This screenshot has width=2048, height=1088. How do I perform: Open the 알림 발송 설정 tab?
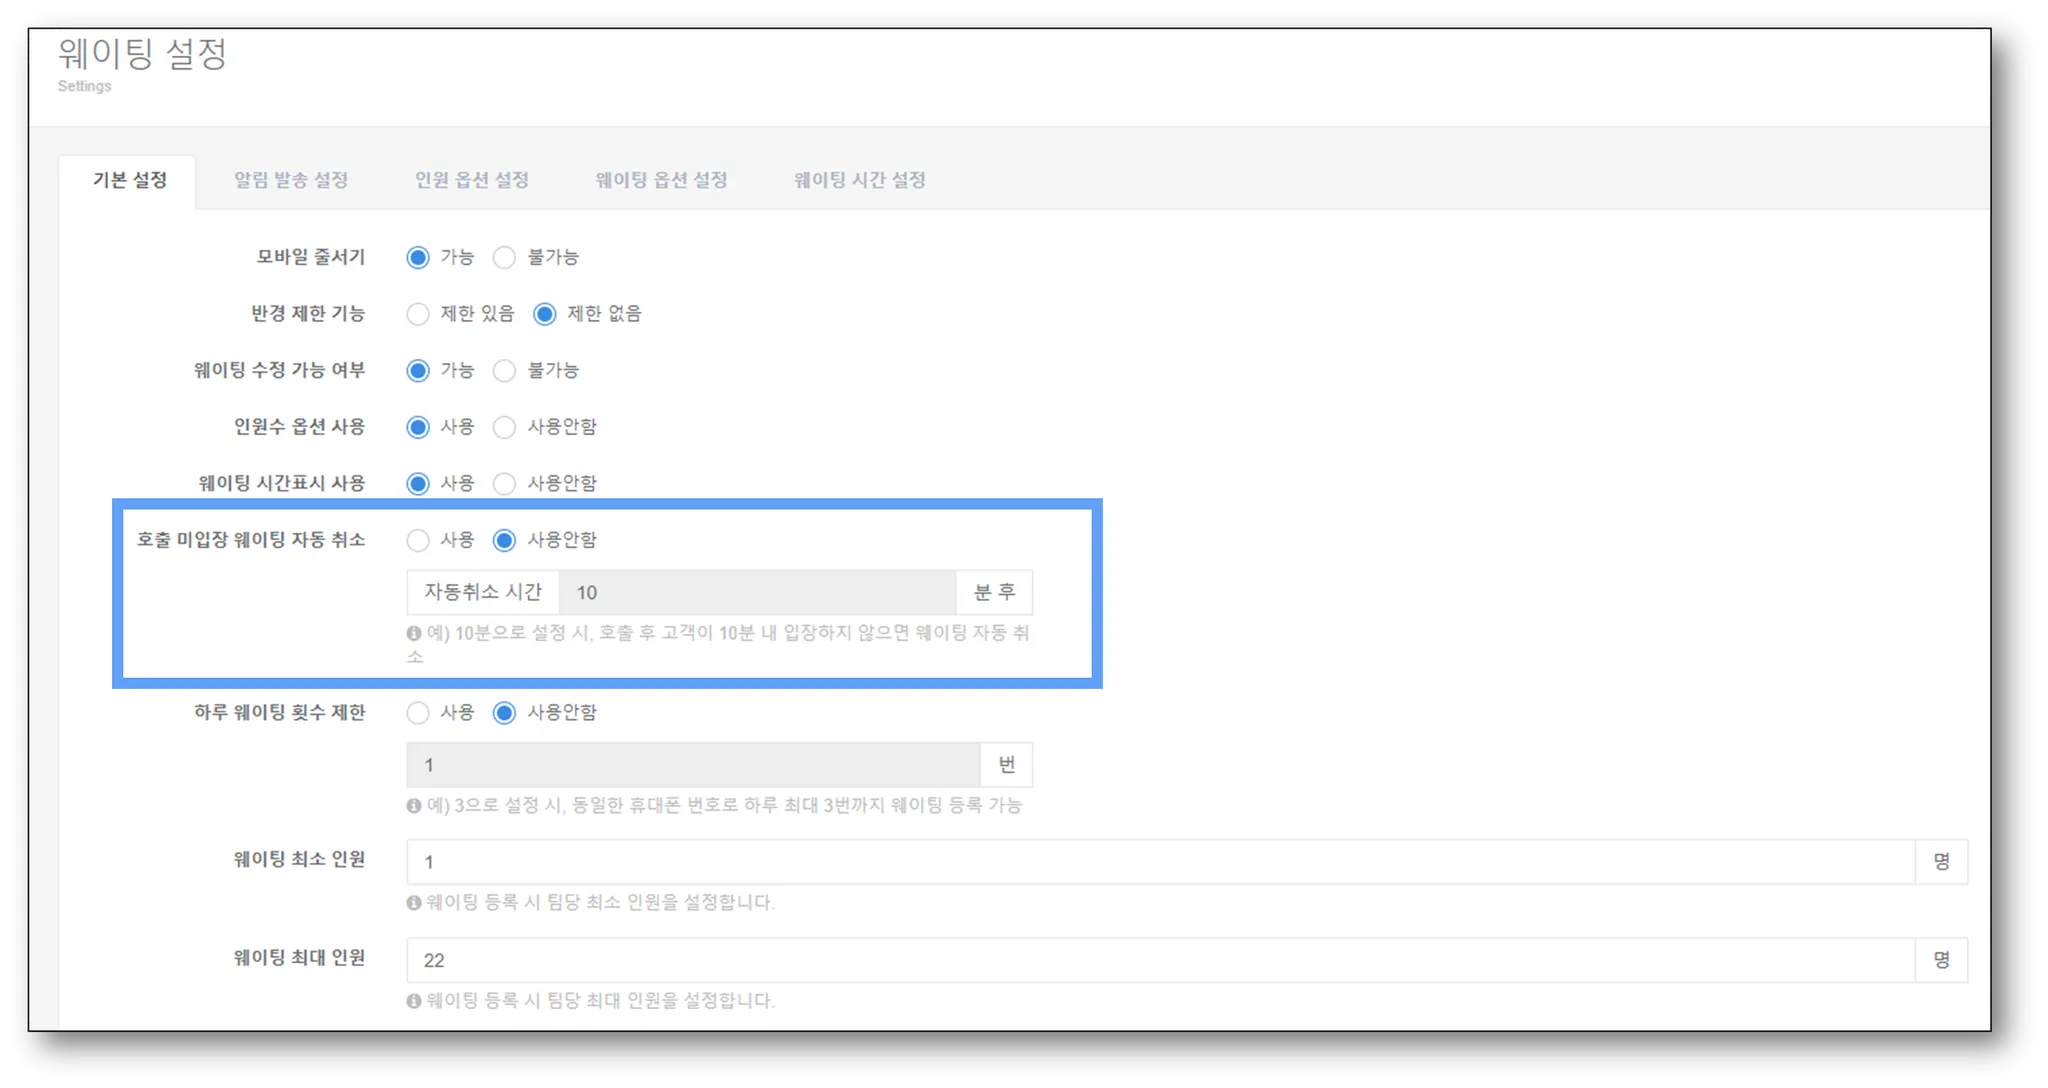pyautogui.click(x=291, y=181)
